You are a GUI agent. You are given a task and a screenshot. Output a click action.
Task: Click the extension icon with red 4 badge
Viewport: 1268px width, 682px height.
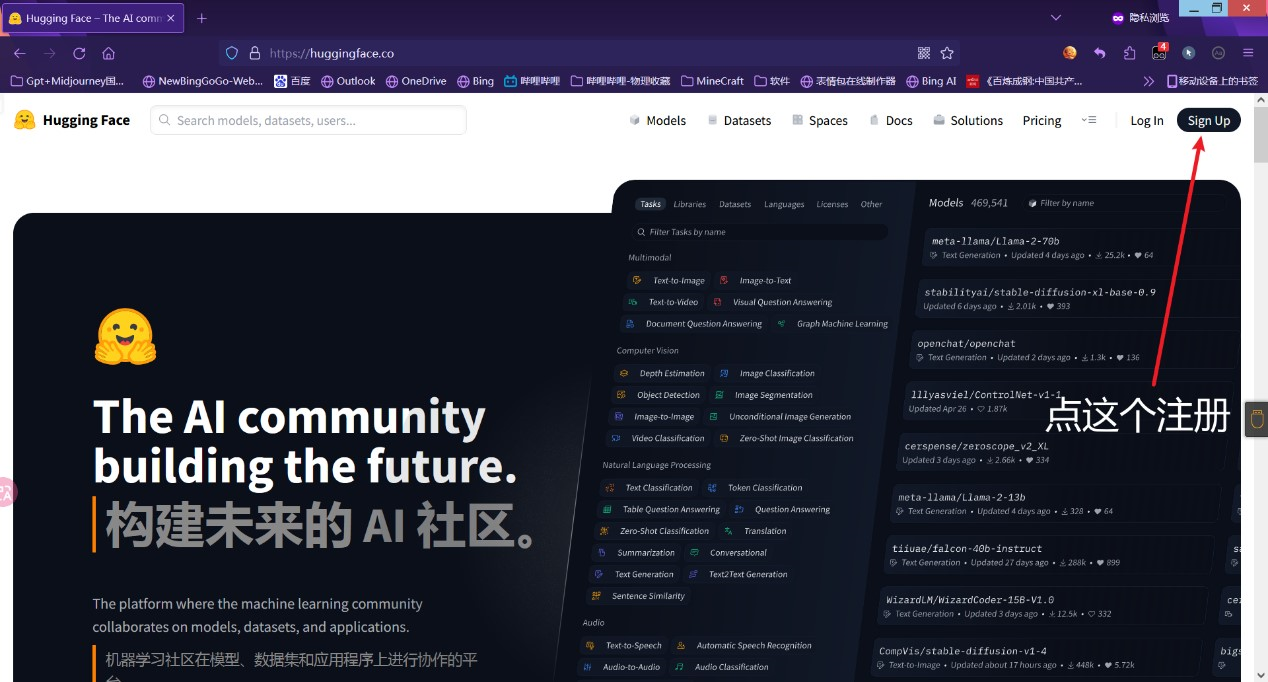click(1160, 52)
